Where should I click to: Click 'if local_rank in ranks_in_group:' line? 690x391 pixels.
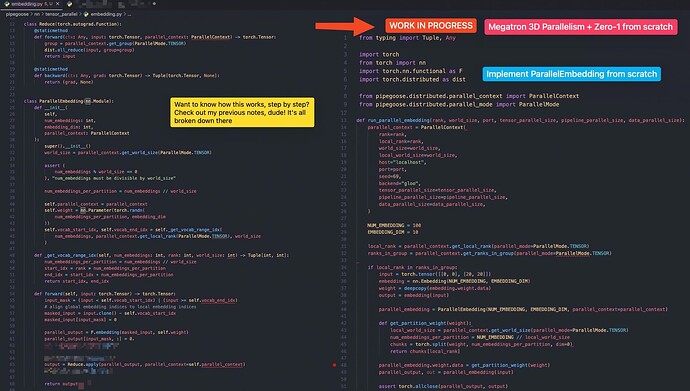click(x=413, y=267)
